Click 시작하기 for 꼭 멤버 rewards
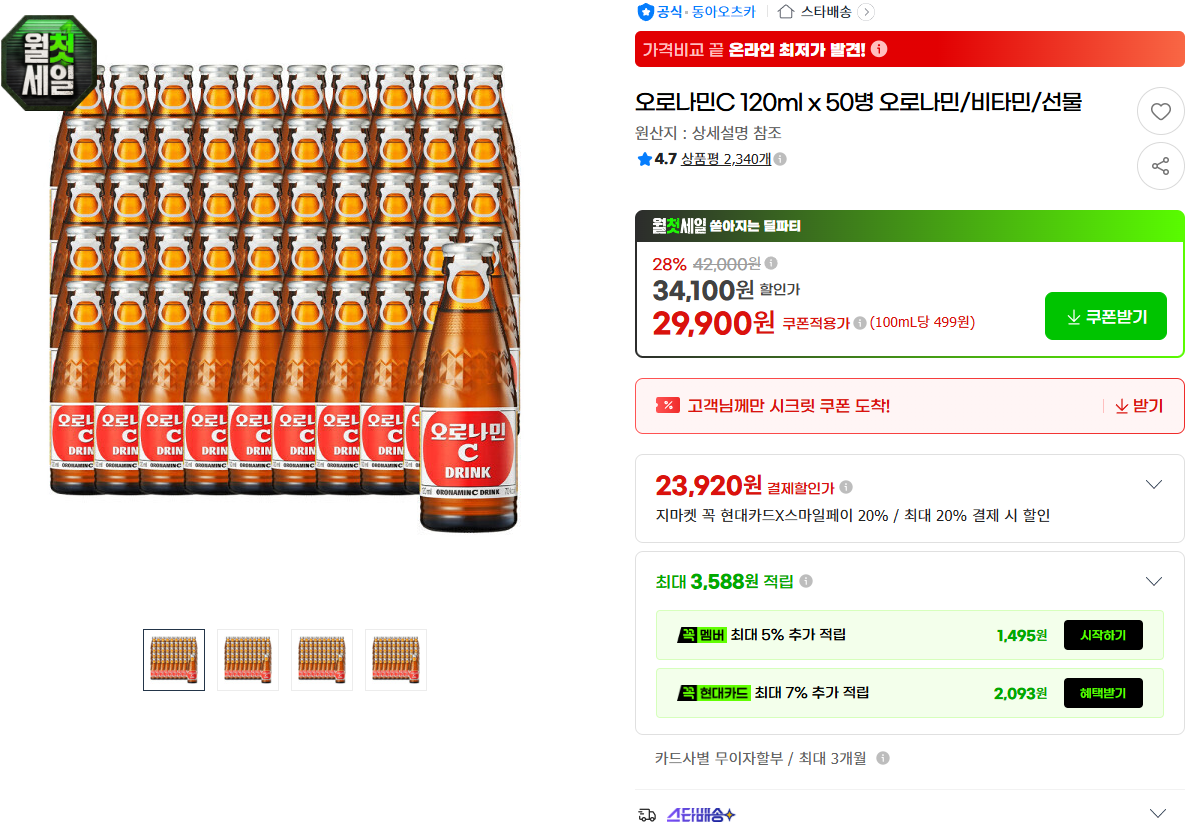Viewport: 1187px width, 829px height. pyautogui.click(x=1103, y=635)
